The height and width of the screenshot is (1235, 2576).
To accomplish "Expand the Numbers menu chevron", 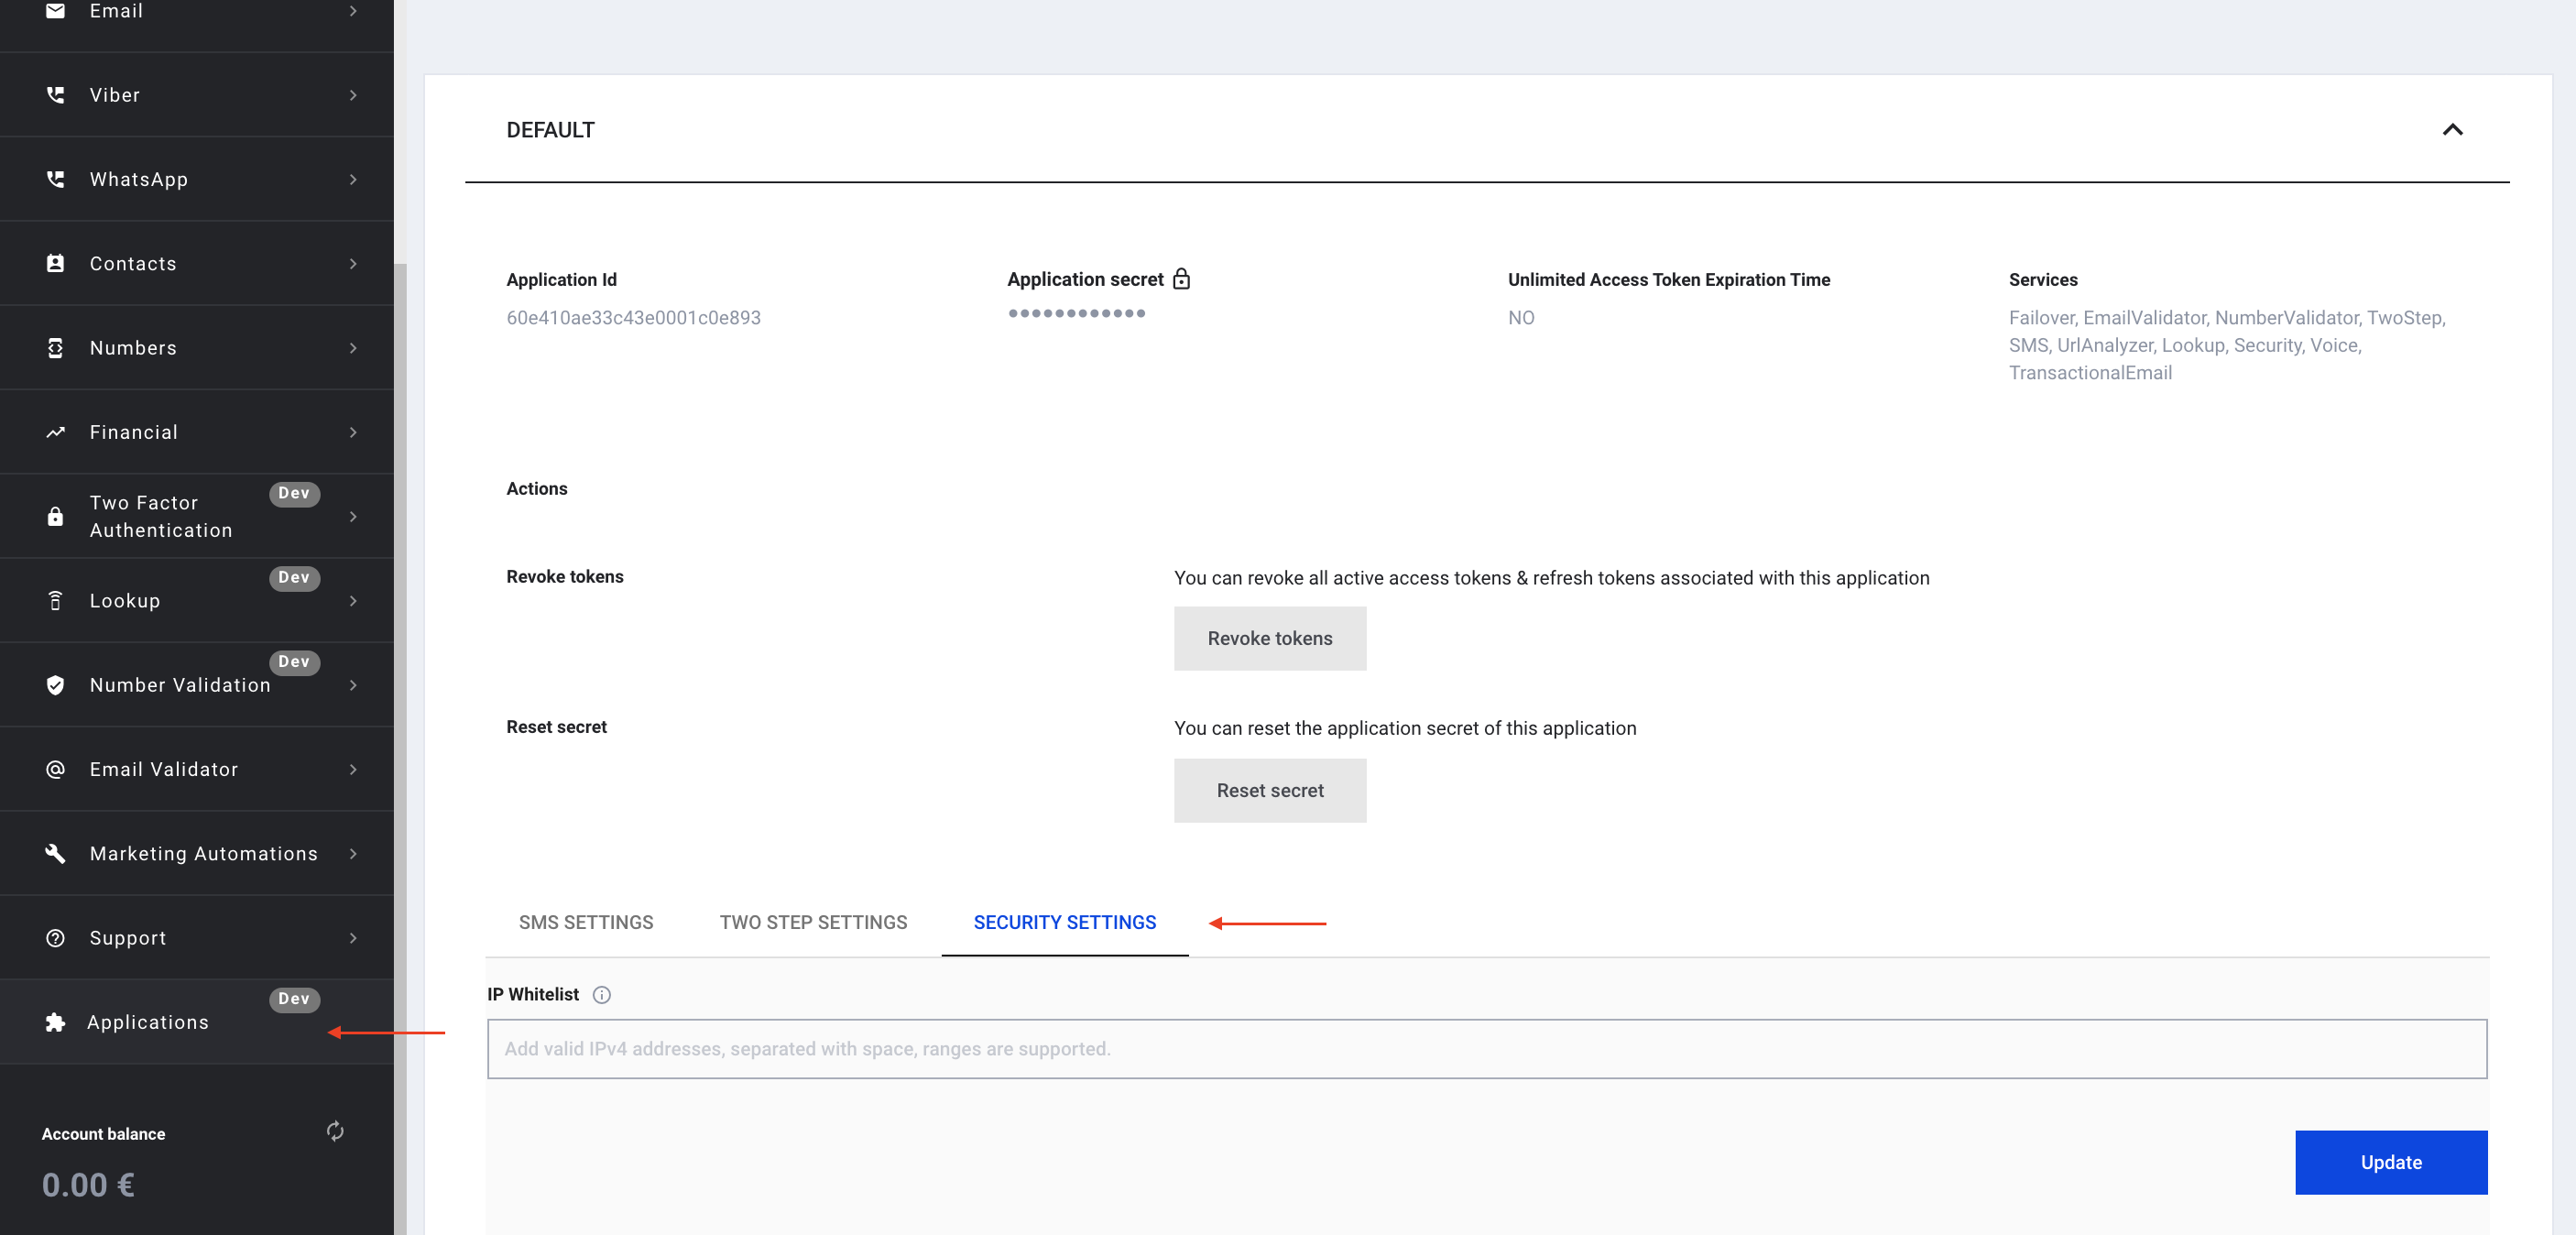I will click(353, 348).
